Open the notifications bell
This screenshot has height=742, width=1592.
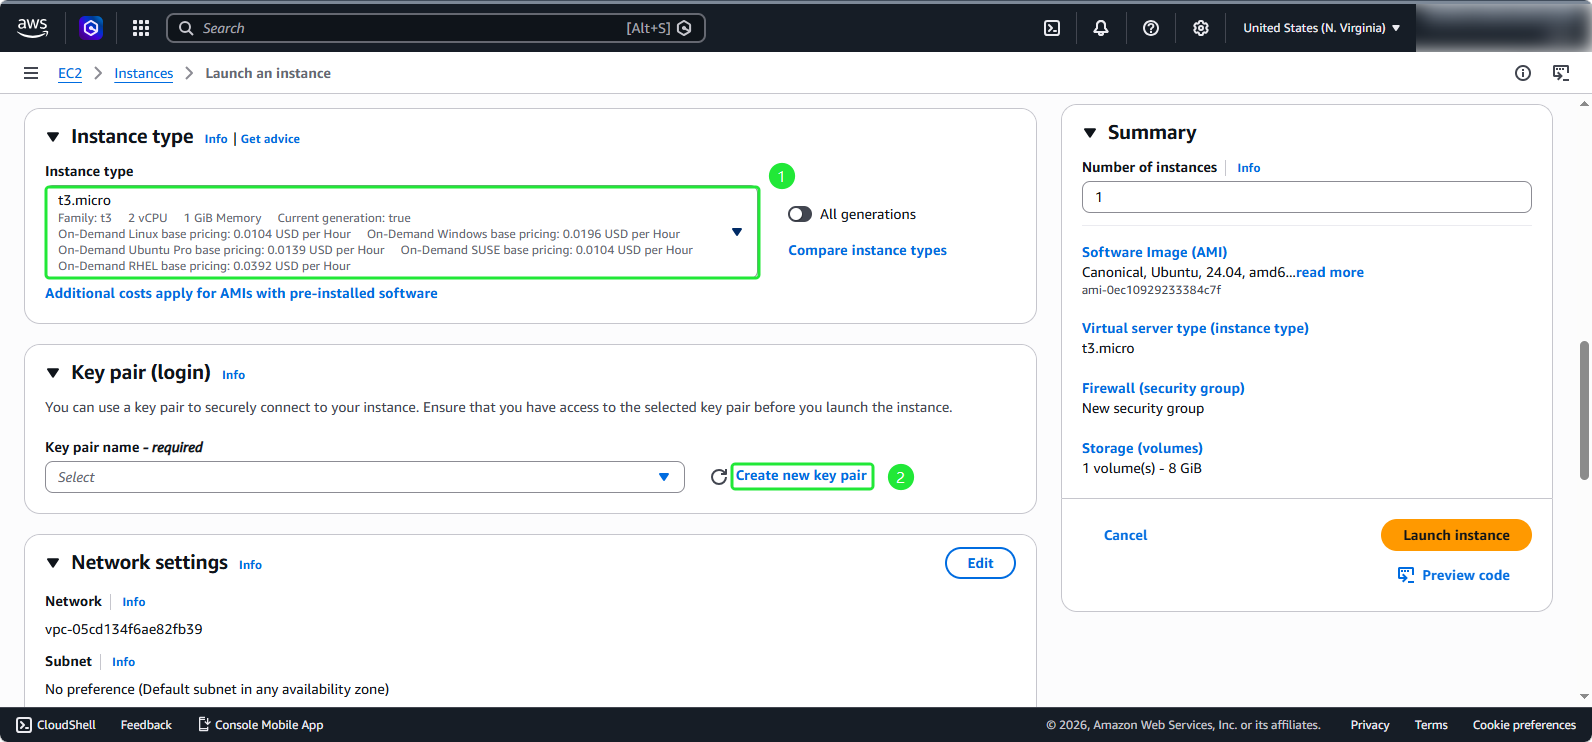pos(1101,28)
